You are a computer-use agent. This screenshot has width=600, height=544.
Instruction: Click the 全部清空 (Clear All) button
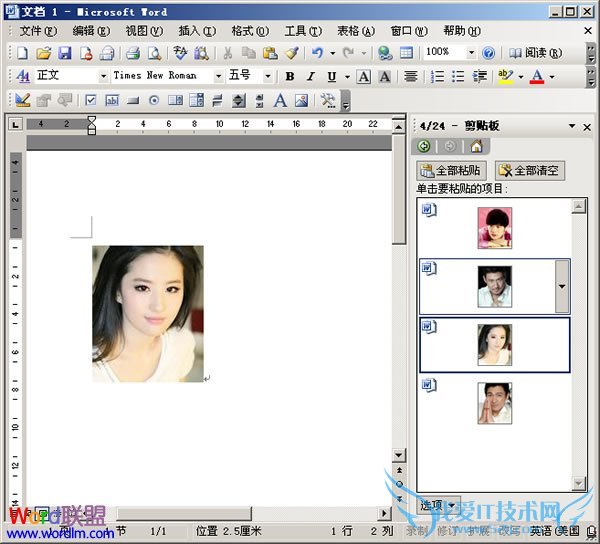(530, 170)
